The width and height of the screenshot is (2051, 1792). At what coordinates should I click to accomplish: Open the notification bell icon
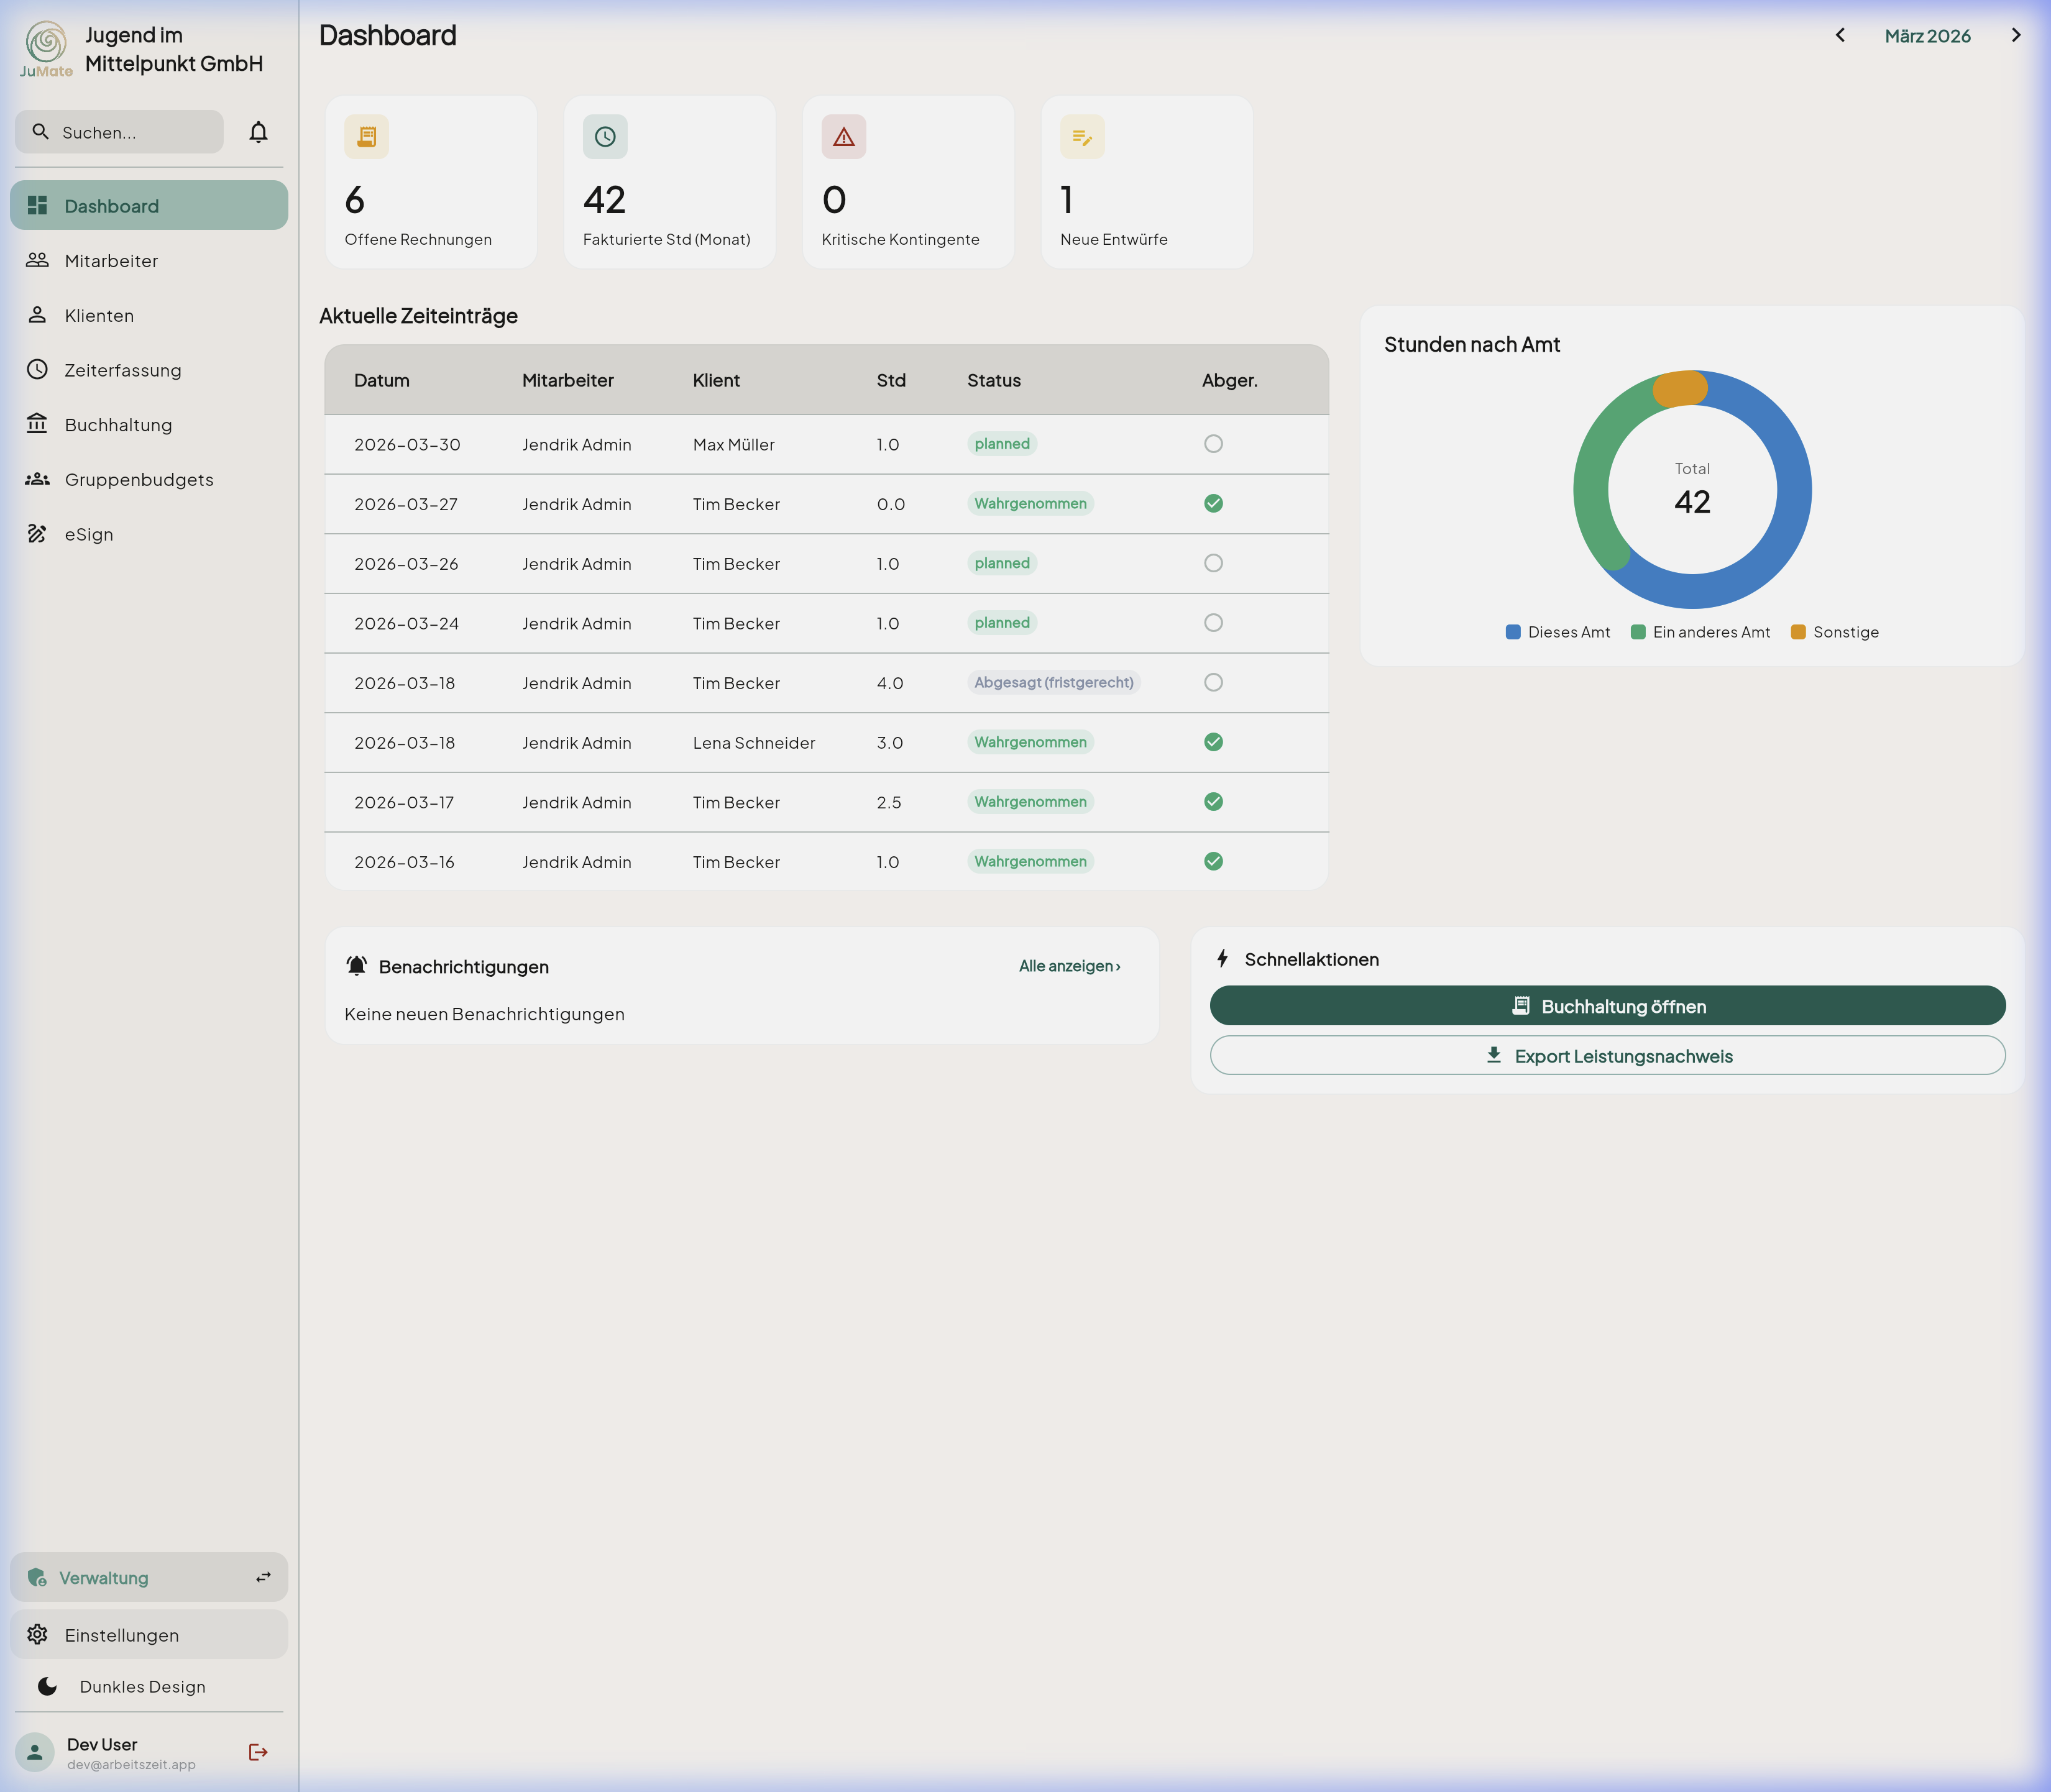click(x=259, y=131)
